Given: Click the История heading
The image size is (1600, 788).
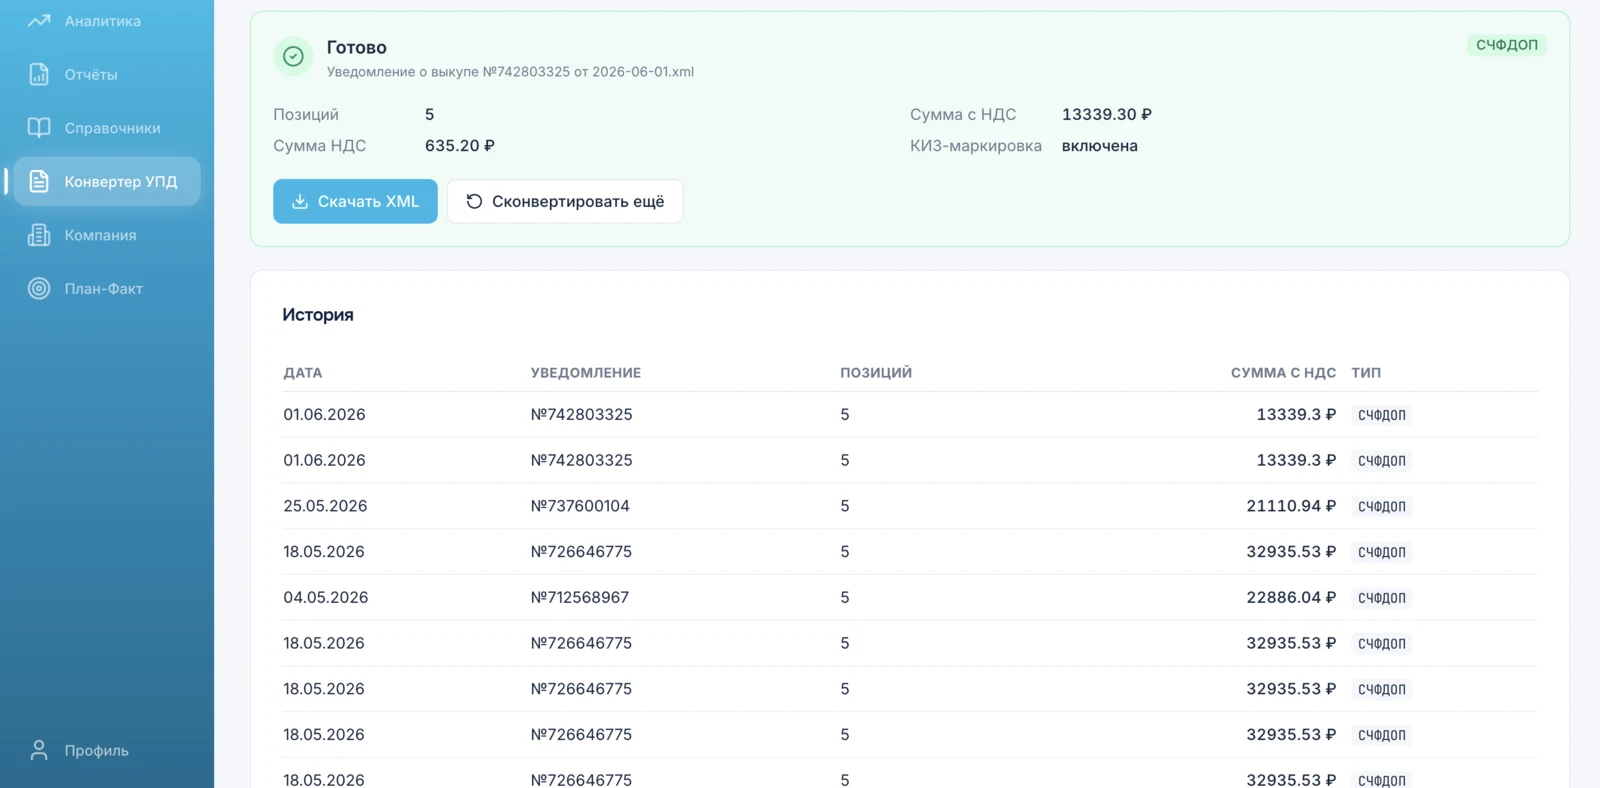Looking at the screenshot, I should tap(318, 315).
